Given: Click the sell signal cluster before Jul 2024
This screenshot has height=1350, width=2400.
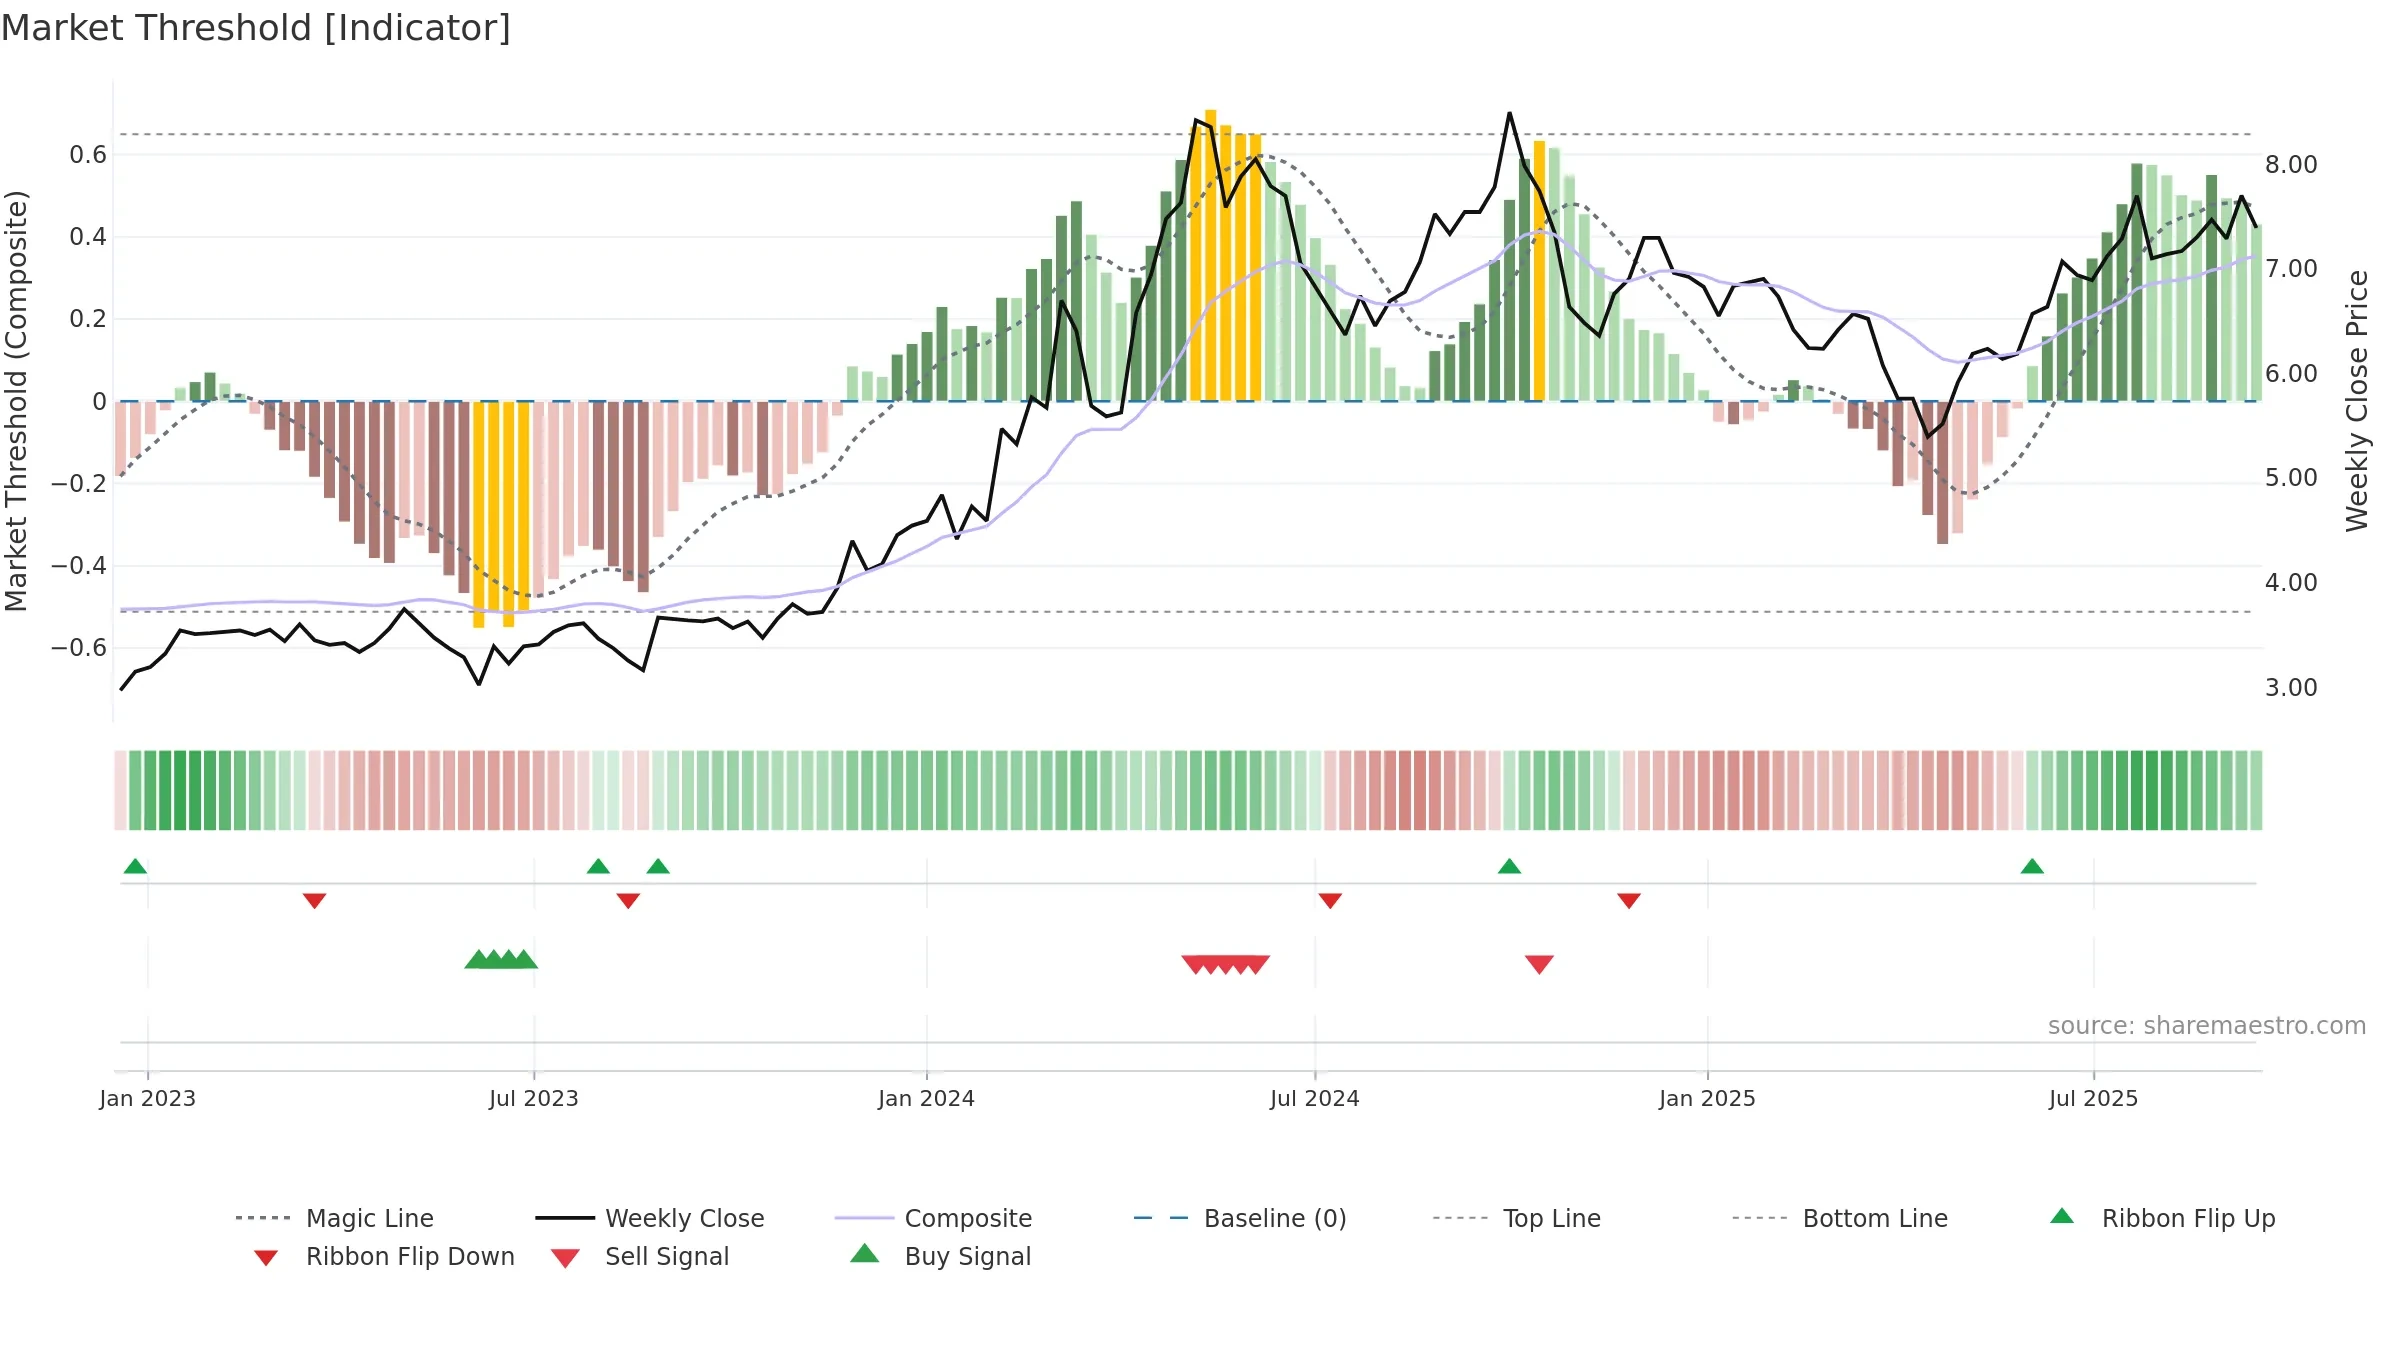Looking at the screenshot, I should 1225,965.
